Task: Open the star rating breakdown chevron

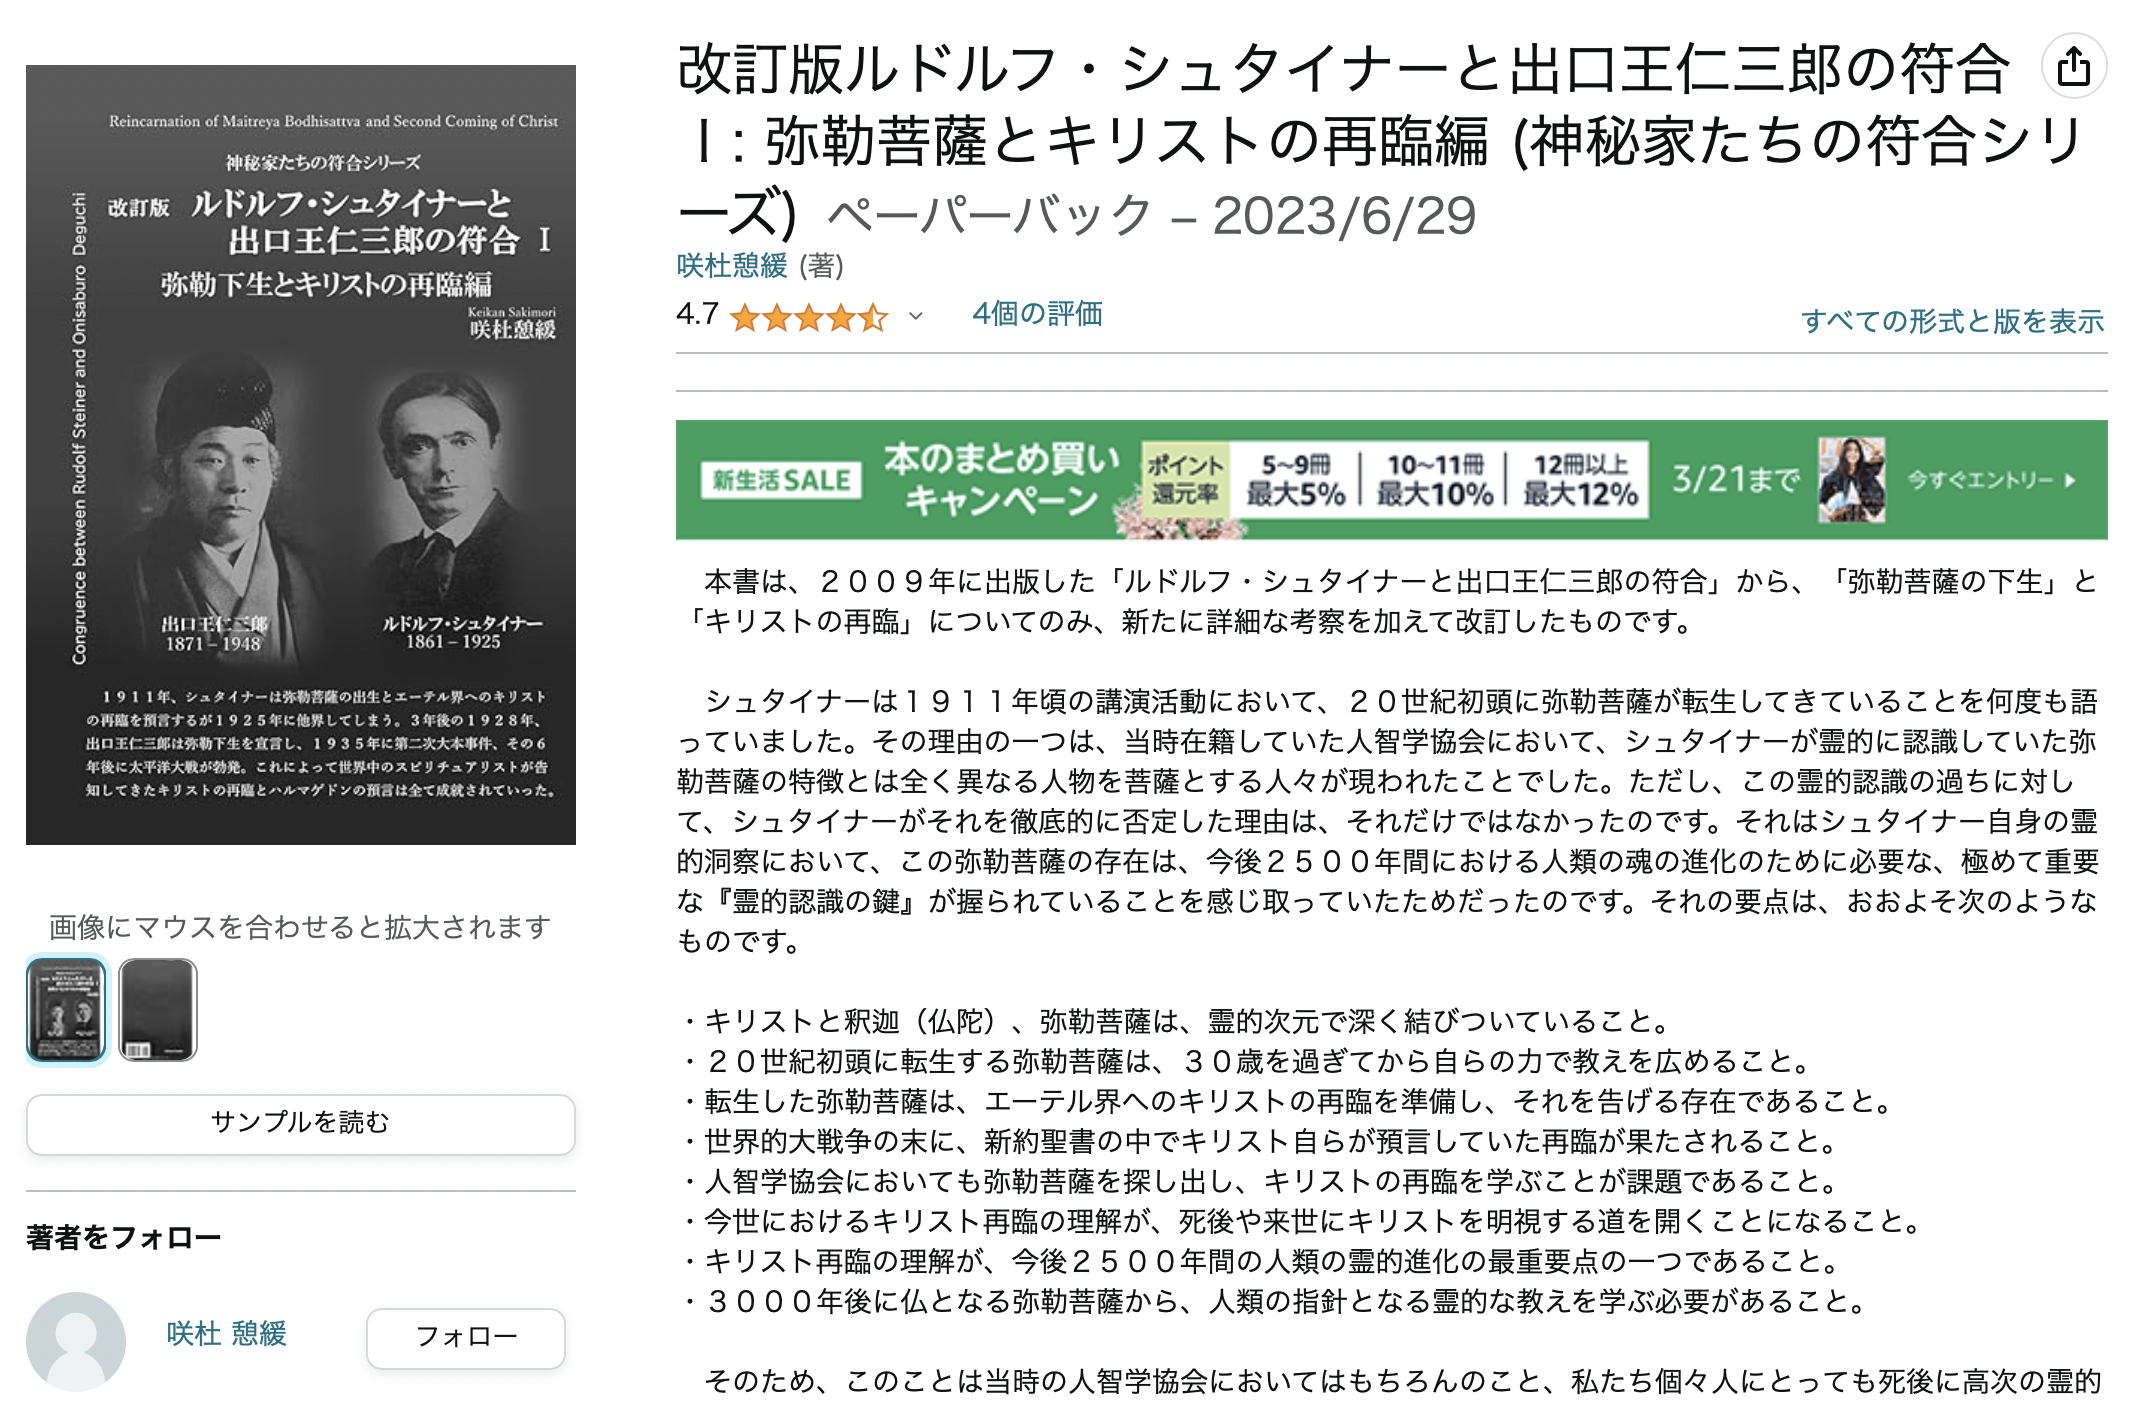Action: [915, 317]
